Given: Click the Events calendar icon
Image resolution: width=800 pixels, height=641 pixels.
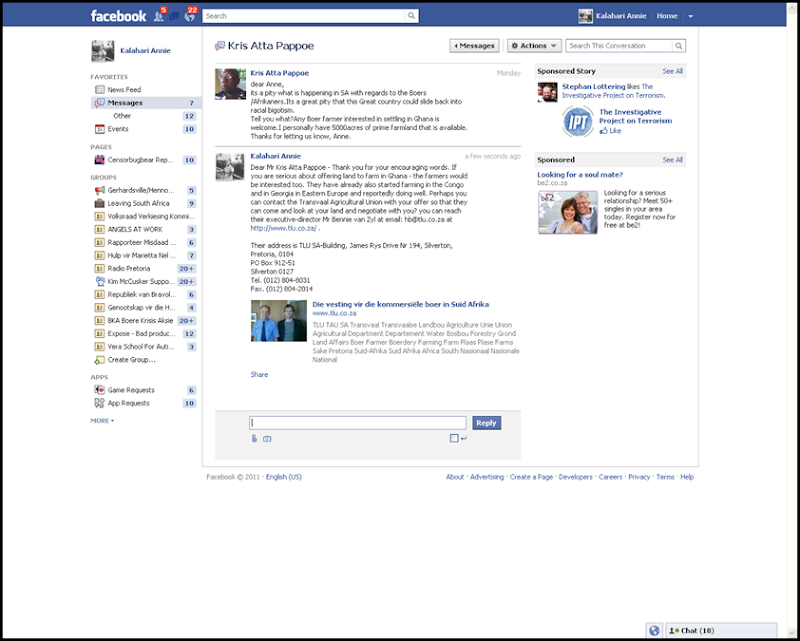Looking at the screenshot, I should [x=99, y=129].
